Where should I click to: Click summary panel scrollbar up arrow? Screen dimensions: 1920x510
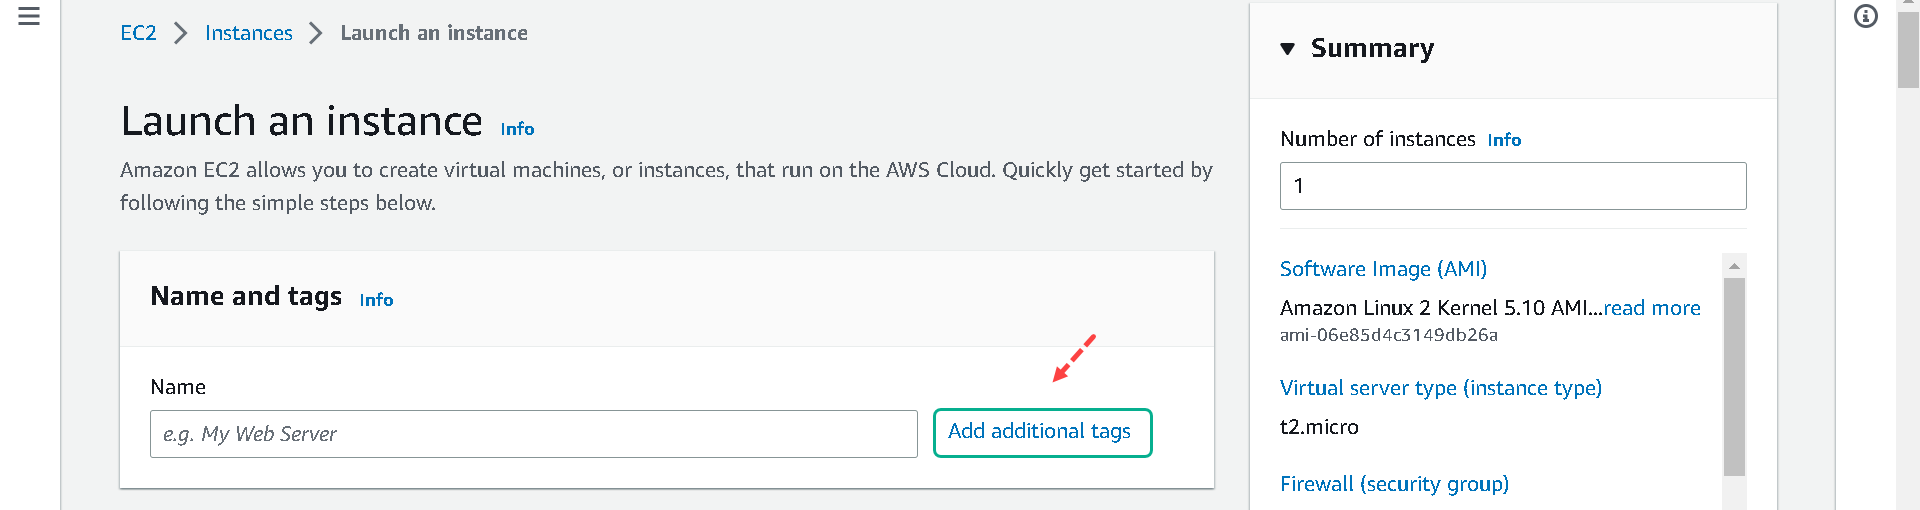coord(1735,265)
